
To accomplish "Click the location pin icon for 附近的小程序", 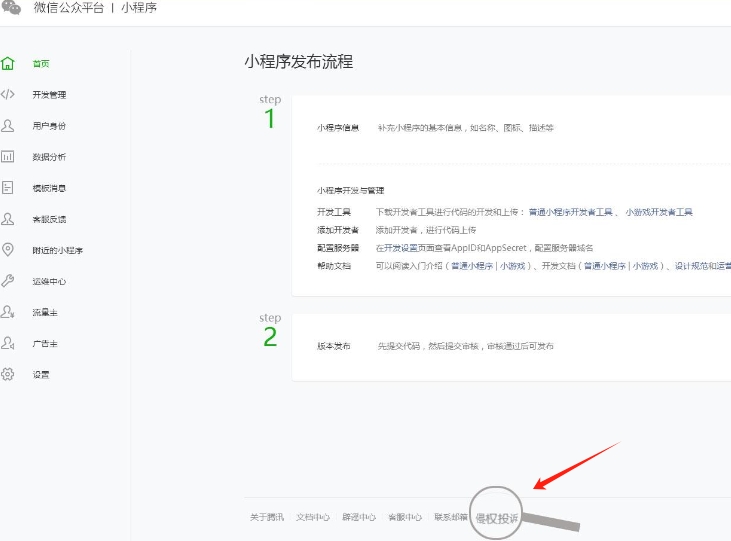I will click(x=8, y=250).
